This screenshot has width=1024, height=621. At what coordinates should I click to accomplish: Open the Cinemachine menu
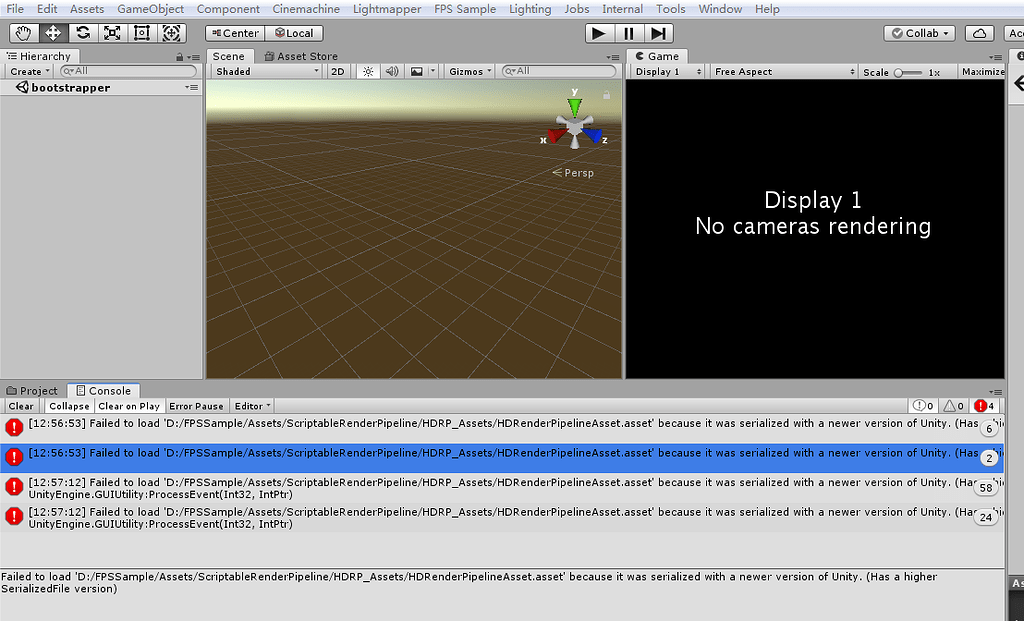tap(305, 9)
